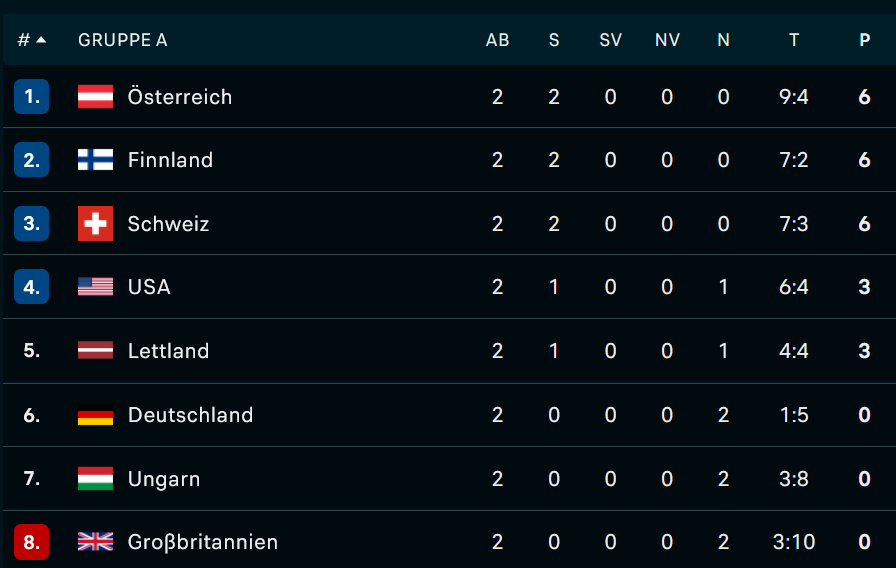Sort by the T goals column
The image size is (896, 568).
click(x=794, y=40)
